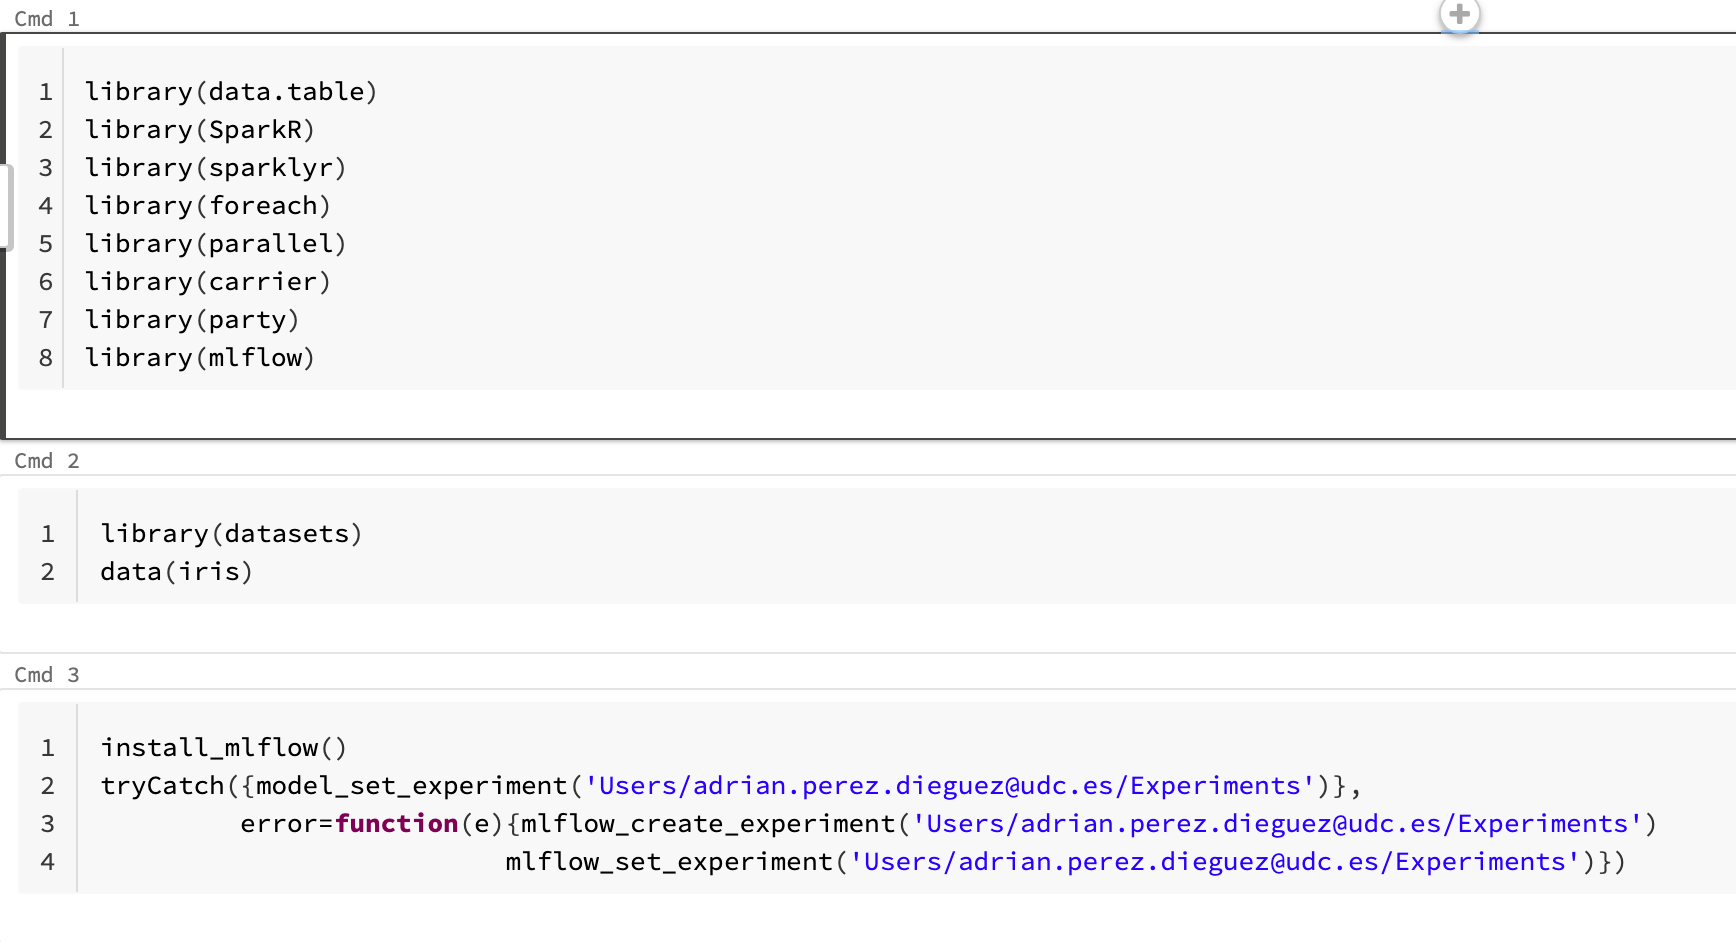Click line number 8 in Cmd 1
Image resolution: width=1736 pixels, height=942 pixels.
(46, 358)
